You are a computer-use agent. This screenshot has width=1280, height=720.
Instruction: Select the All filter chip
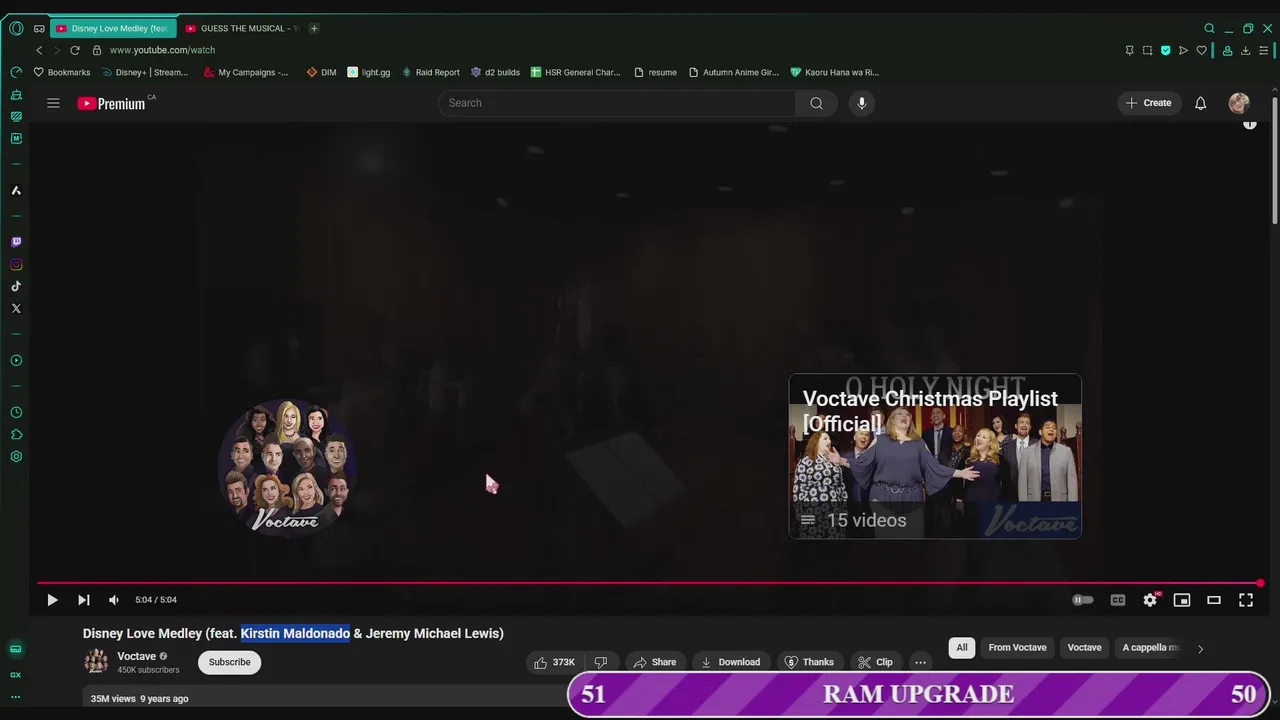click(x=962, y=648)
